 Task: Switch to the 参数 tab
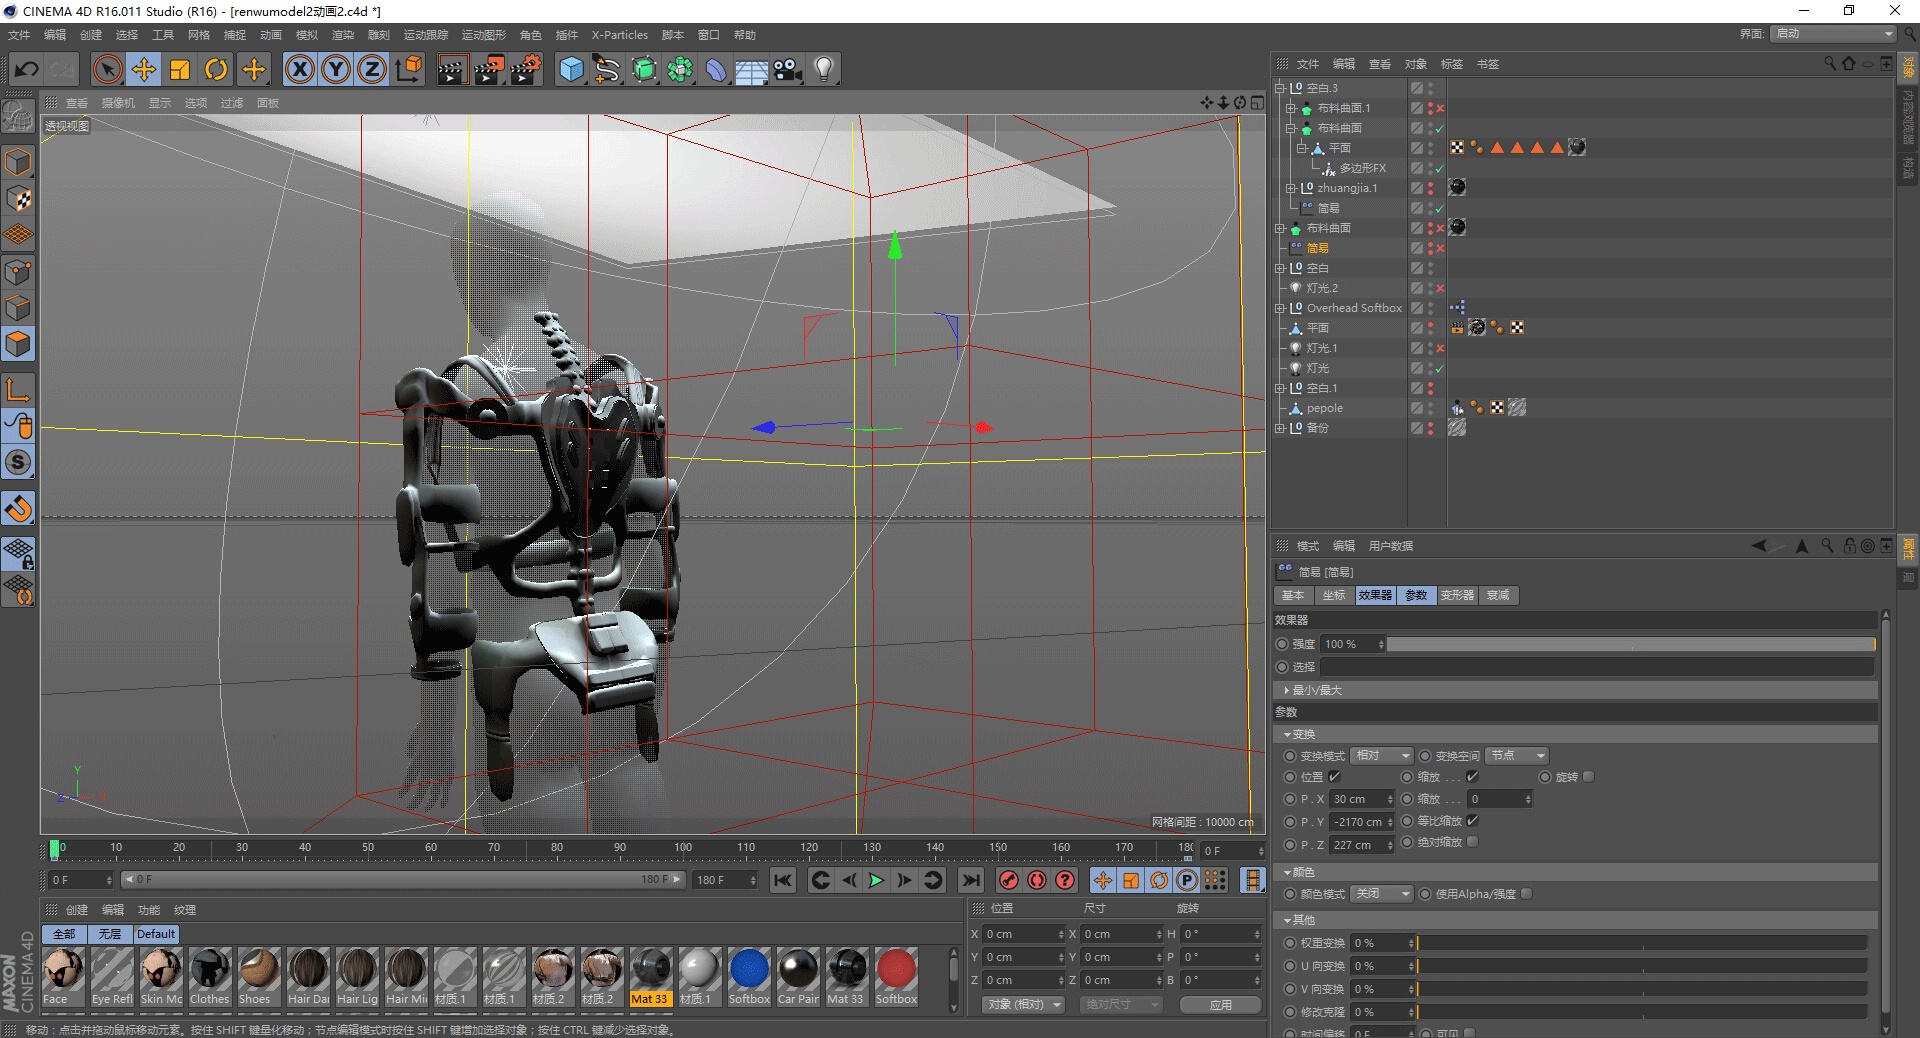1416,595
